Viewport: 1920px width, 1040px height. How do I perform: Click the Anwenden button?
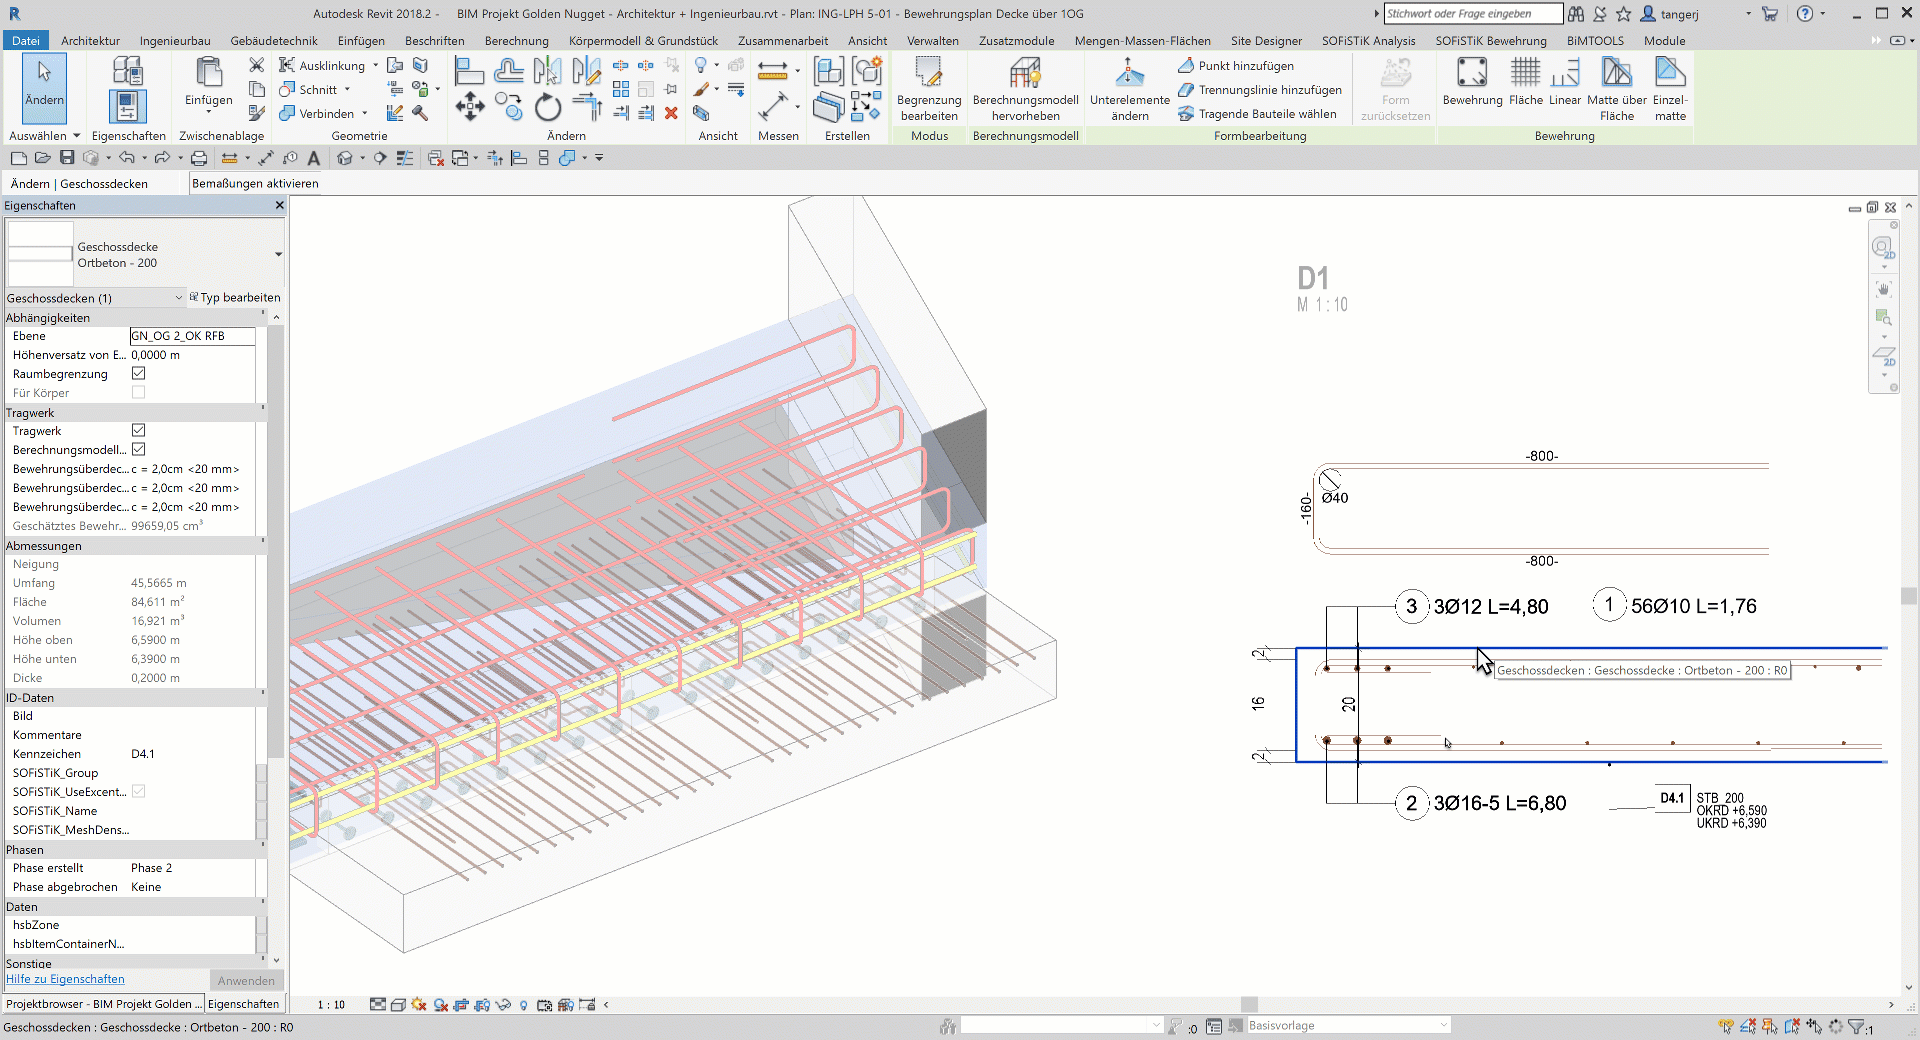pos(246,980)
